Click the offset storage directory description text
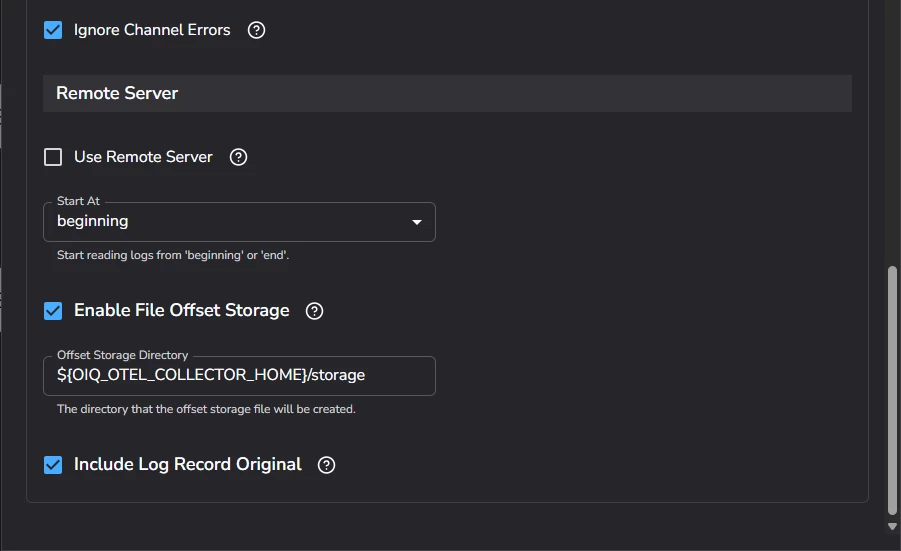The height and width of the screenshot is (551, 901). [x=206, y=409]
